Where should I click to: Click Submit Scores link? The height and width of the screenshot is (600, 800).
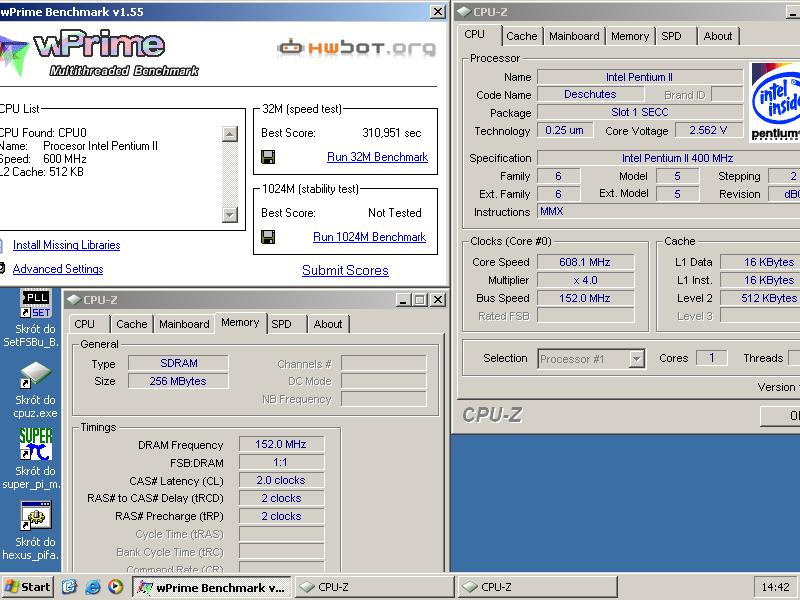345,270
